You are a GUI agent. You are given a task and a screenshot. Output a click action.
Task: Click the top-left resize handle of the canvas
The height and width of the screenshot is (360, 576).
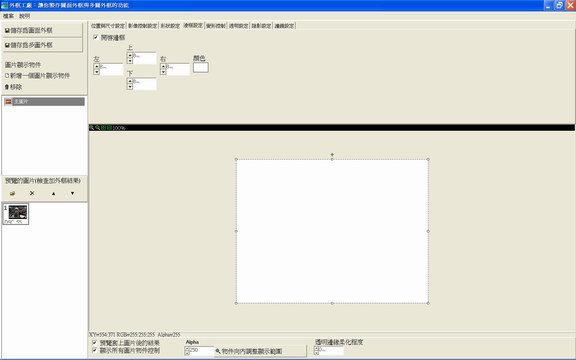point(236,159)
